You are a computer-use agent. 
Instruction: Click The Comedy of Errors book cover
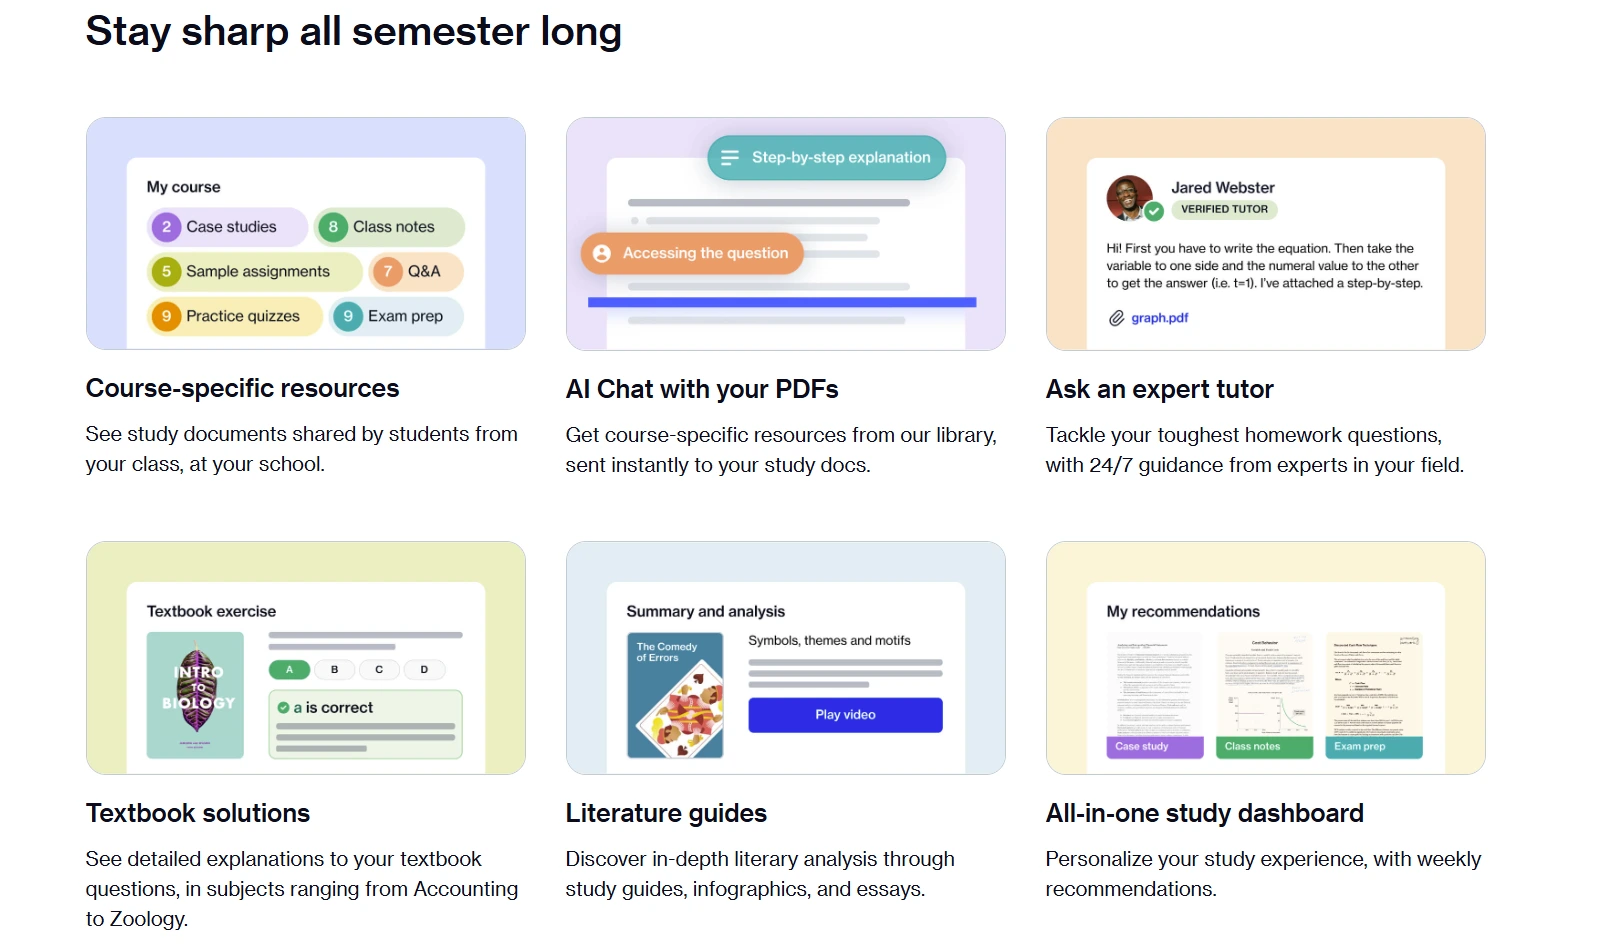675,695
